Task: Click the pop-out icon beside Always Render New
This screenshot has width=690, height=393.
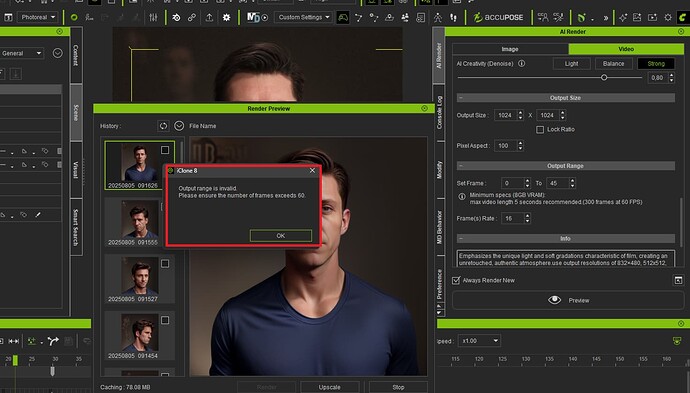Action: click(x=678, y=280)
